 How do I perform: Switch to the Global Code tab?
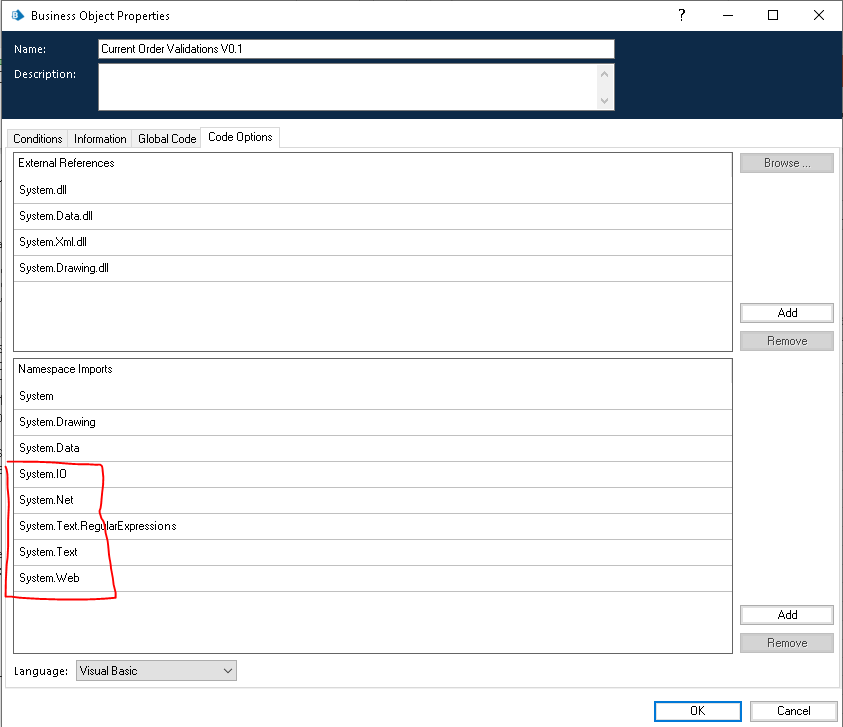click(167, 139)
